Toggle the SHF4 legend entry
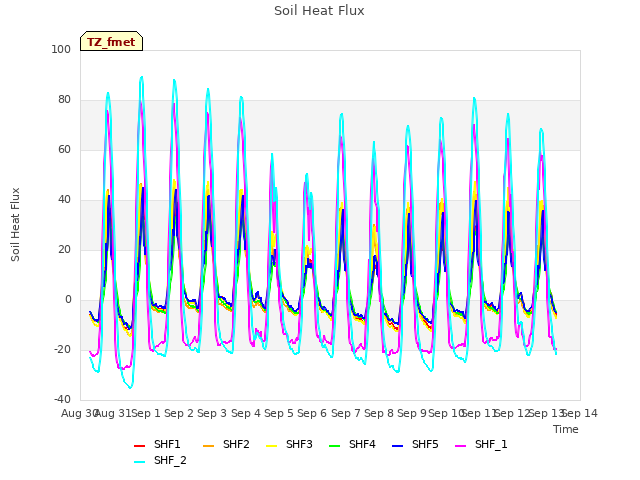640x480 pixels. (x=352, y=444)
